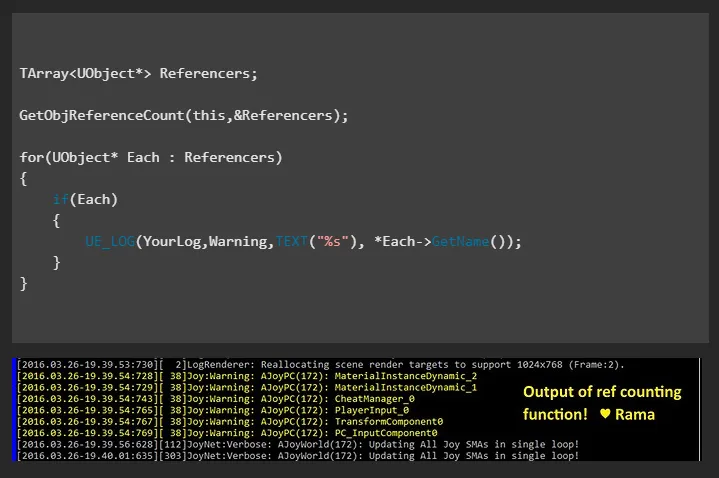Select the "TransformComponent0" log entry
The height and width of the screenshot is (478, 719).
pyautogui.click(x=230, y=422)
